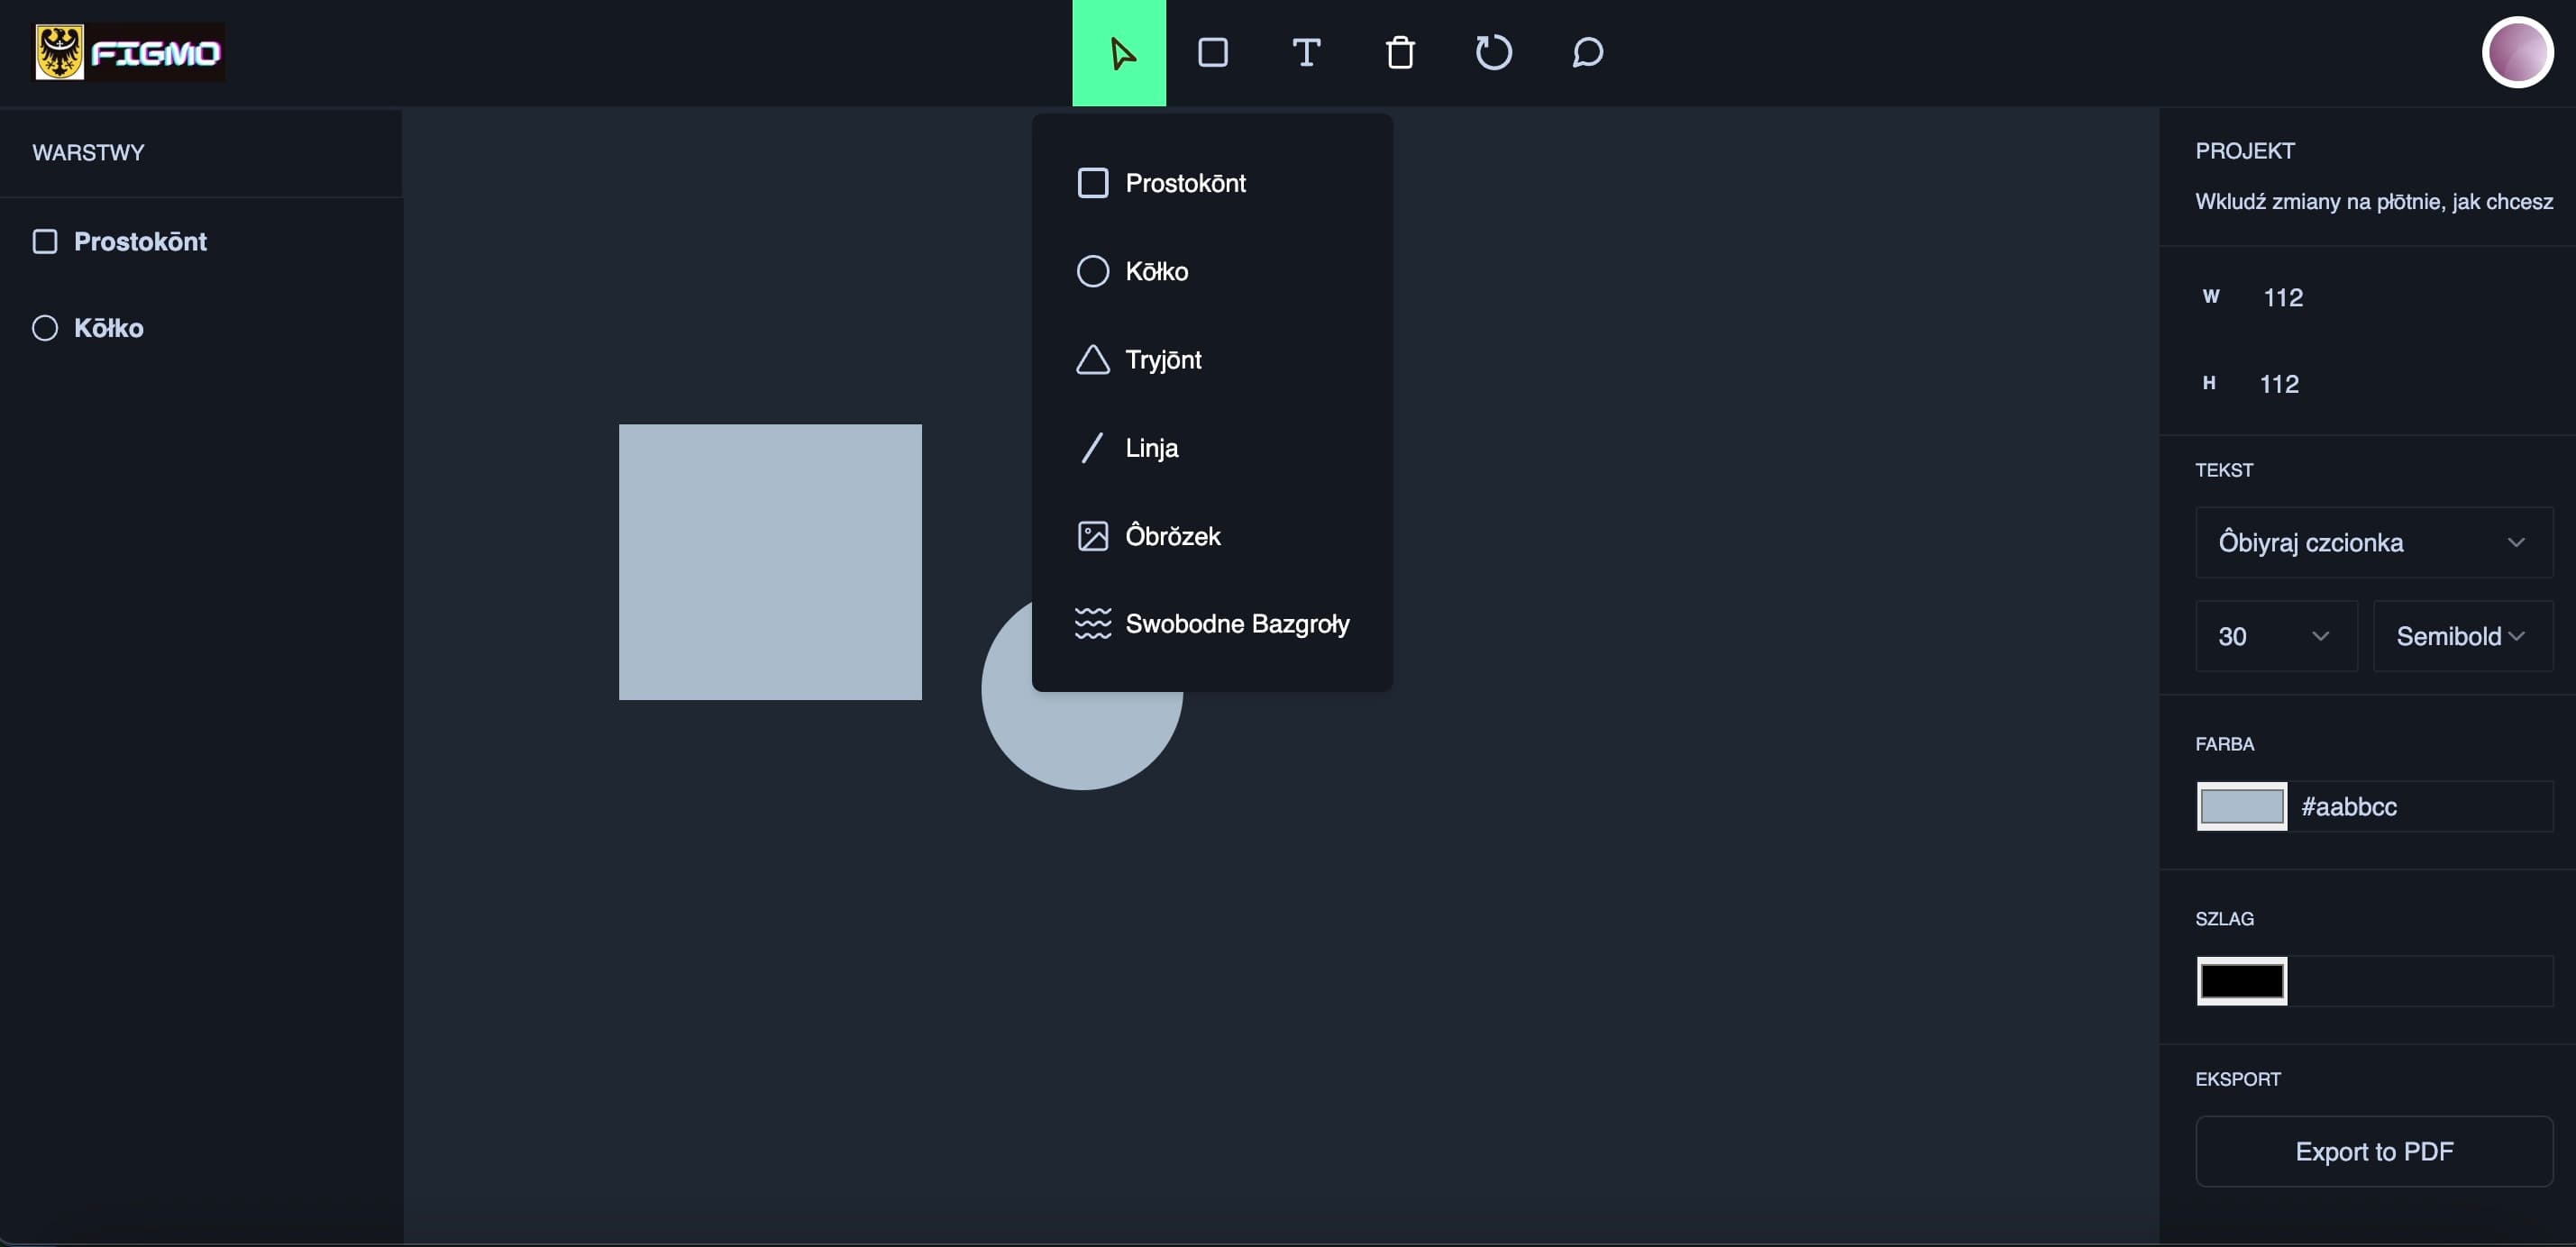Select Swobodne Bazgroły freeform option
This screenshot has width=2576, height=1247.
[1236, 624]
